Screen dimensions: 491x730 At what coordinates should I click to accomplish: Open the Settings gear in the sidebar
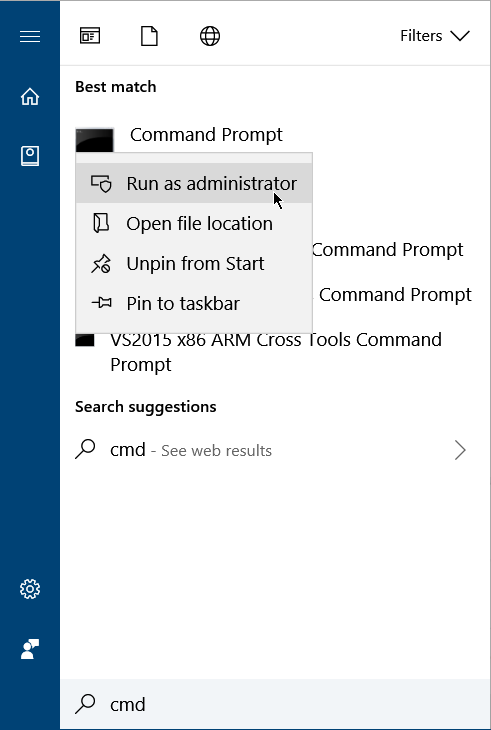coord(30,589)
